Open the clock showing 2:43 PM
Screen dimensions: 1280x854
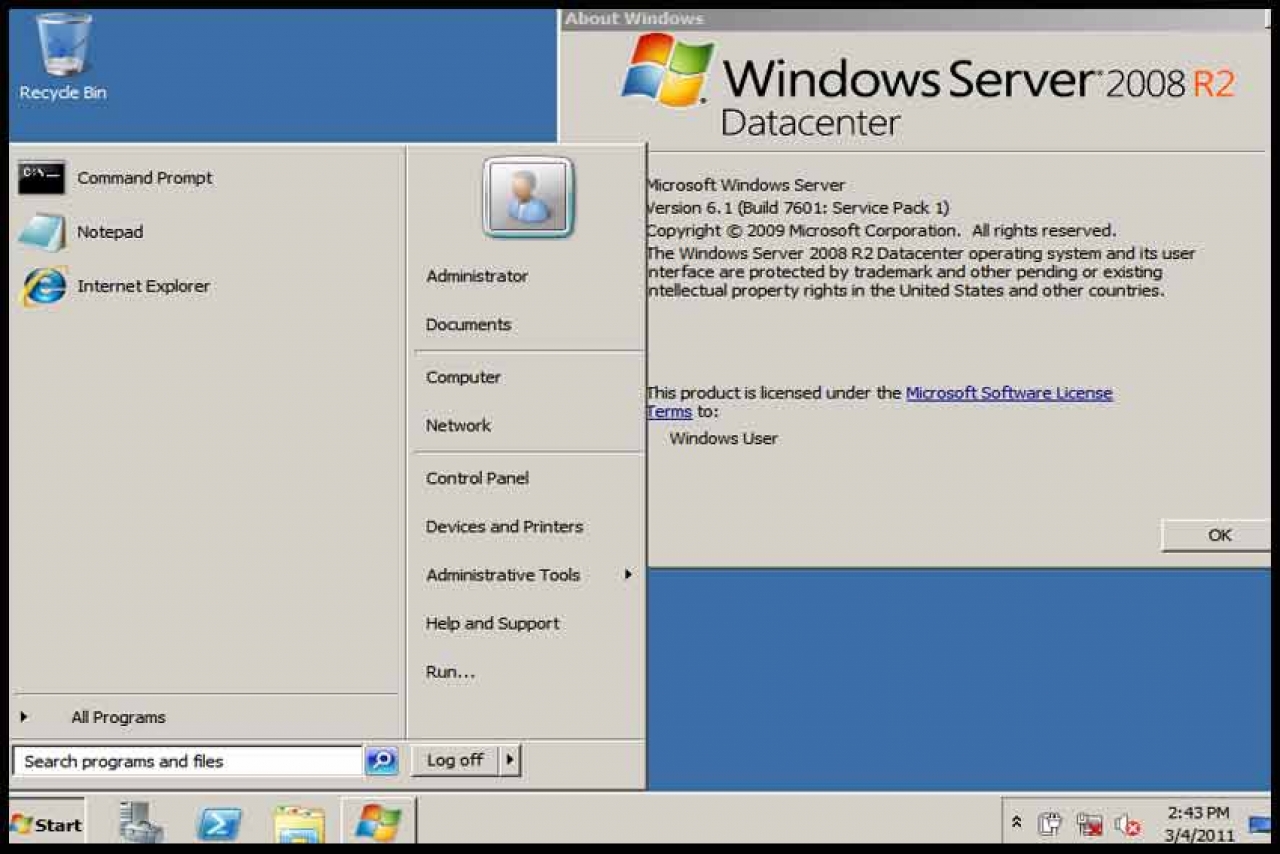click(1198, 824)
